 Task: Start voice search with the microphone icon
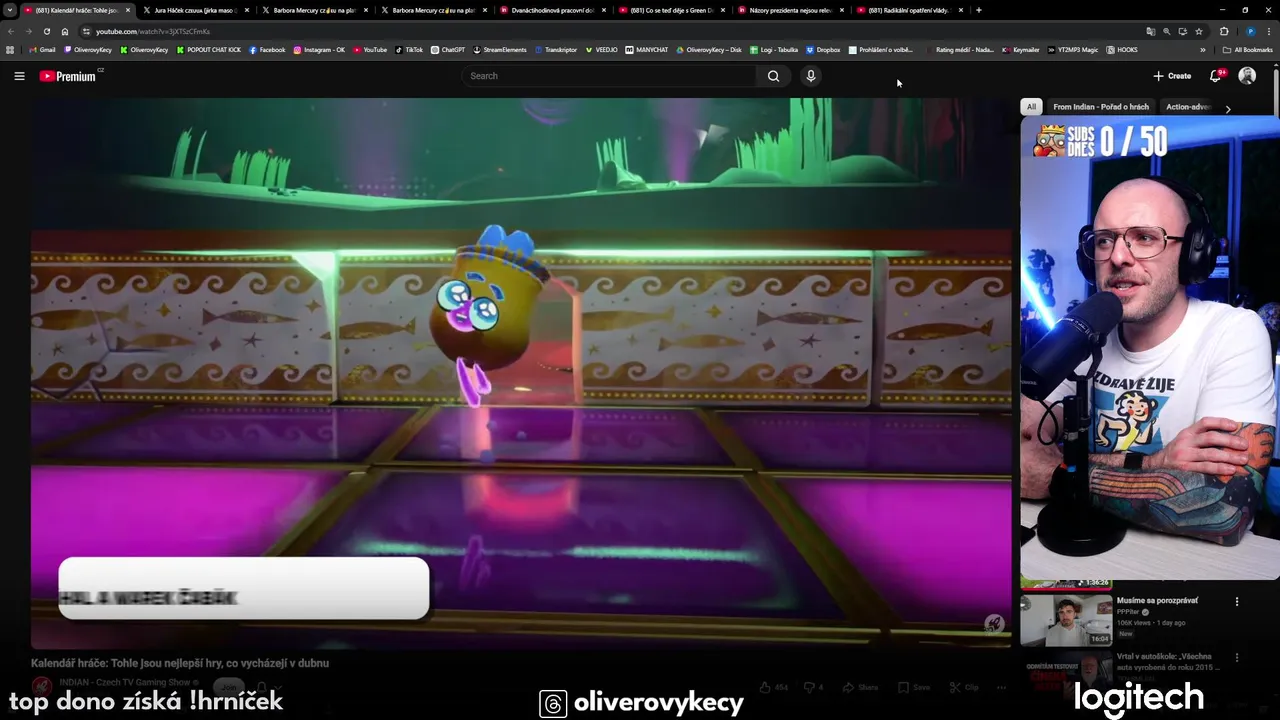coord(811,76)
